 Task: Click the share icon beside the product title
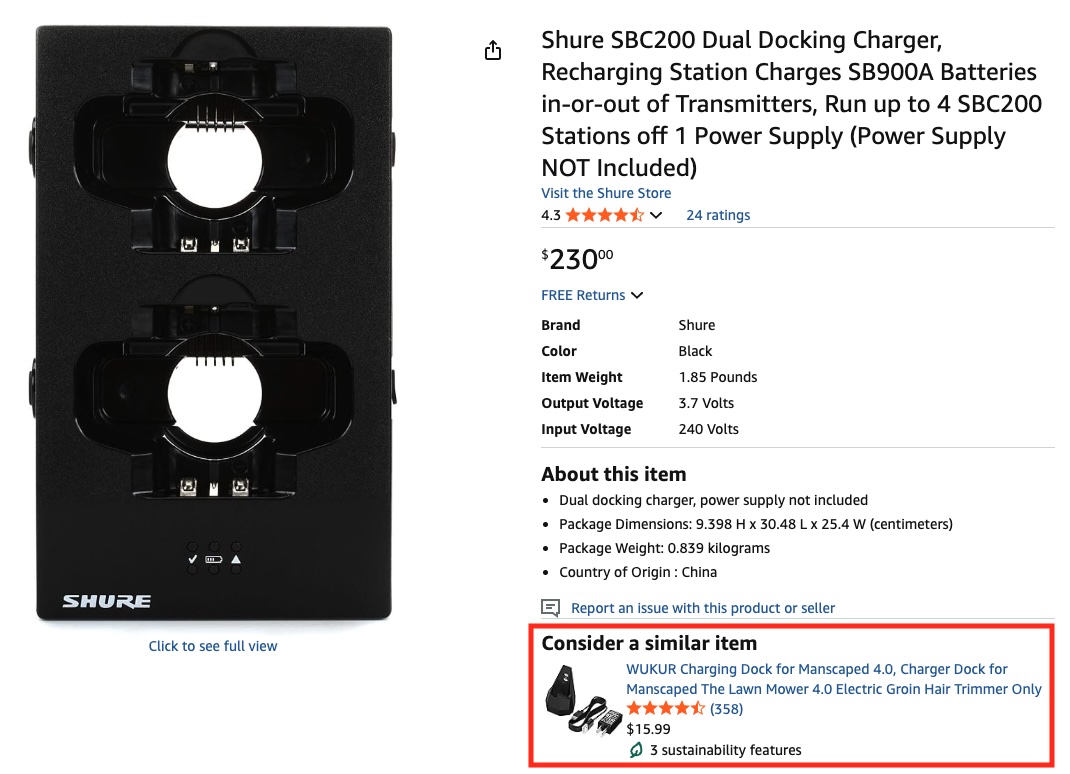pos(493,51)
